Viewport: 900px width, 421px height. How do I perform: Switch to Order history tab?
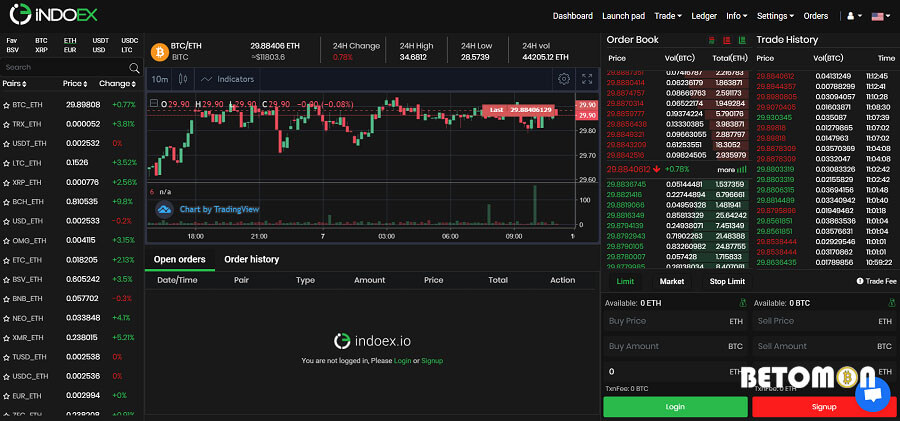click(251, 260)
